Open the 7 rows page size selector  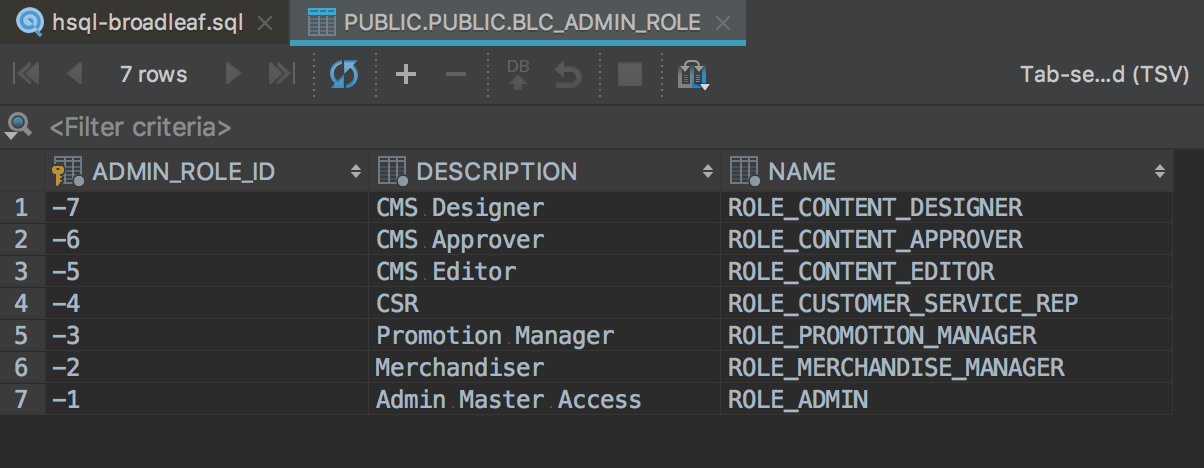[x=153, y=74]
